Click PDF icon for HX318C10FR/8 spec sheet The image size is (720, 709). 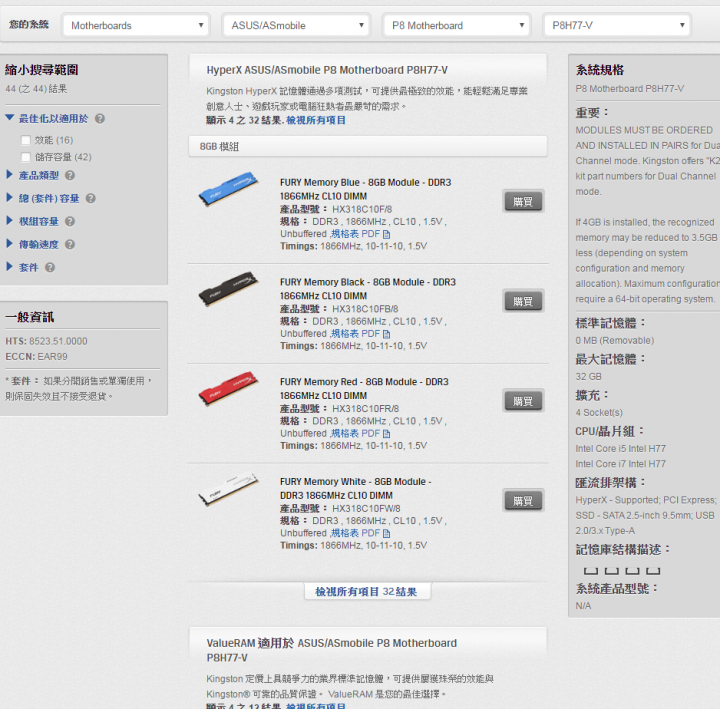[x=386, y=433]
